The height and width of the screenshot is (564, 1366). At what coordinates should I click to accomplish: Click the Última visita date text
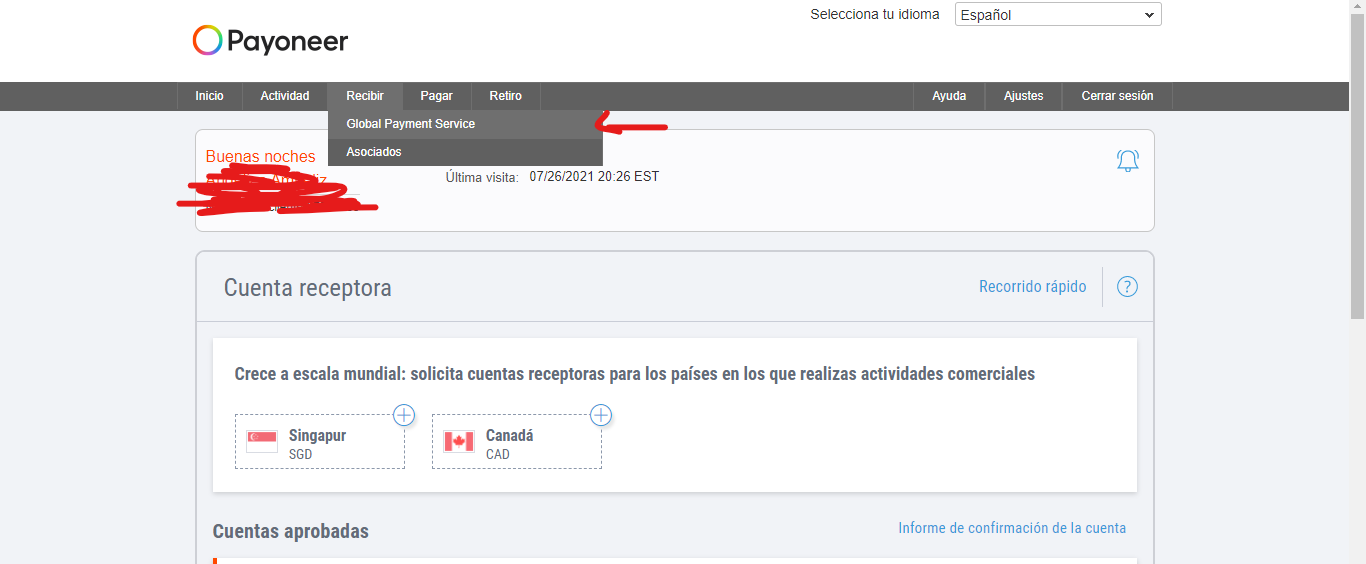pyautogui.click(x=594, y=177)
